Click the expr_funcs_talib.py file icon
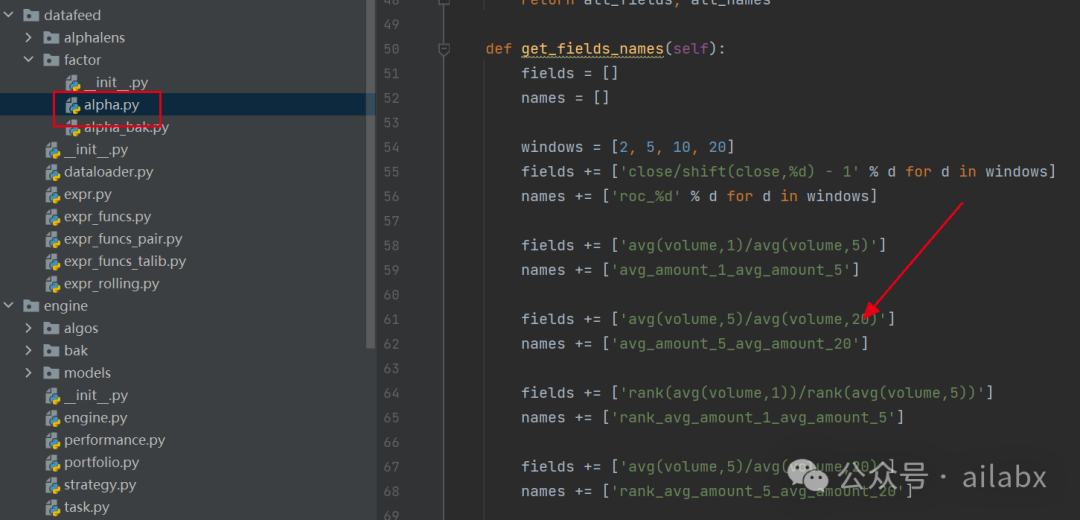 click(52, 261)
